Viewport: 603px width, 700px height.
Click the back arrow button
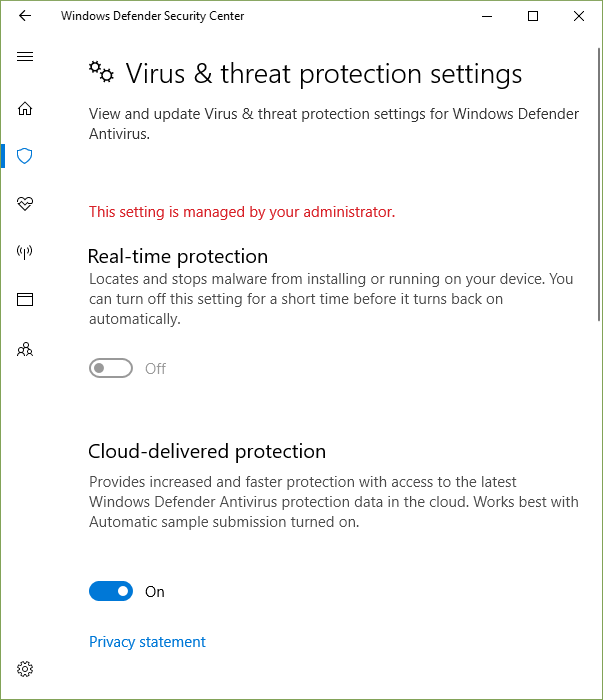coord(25,16)
